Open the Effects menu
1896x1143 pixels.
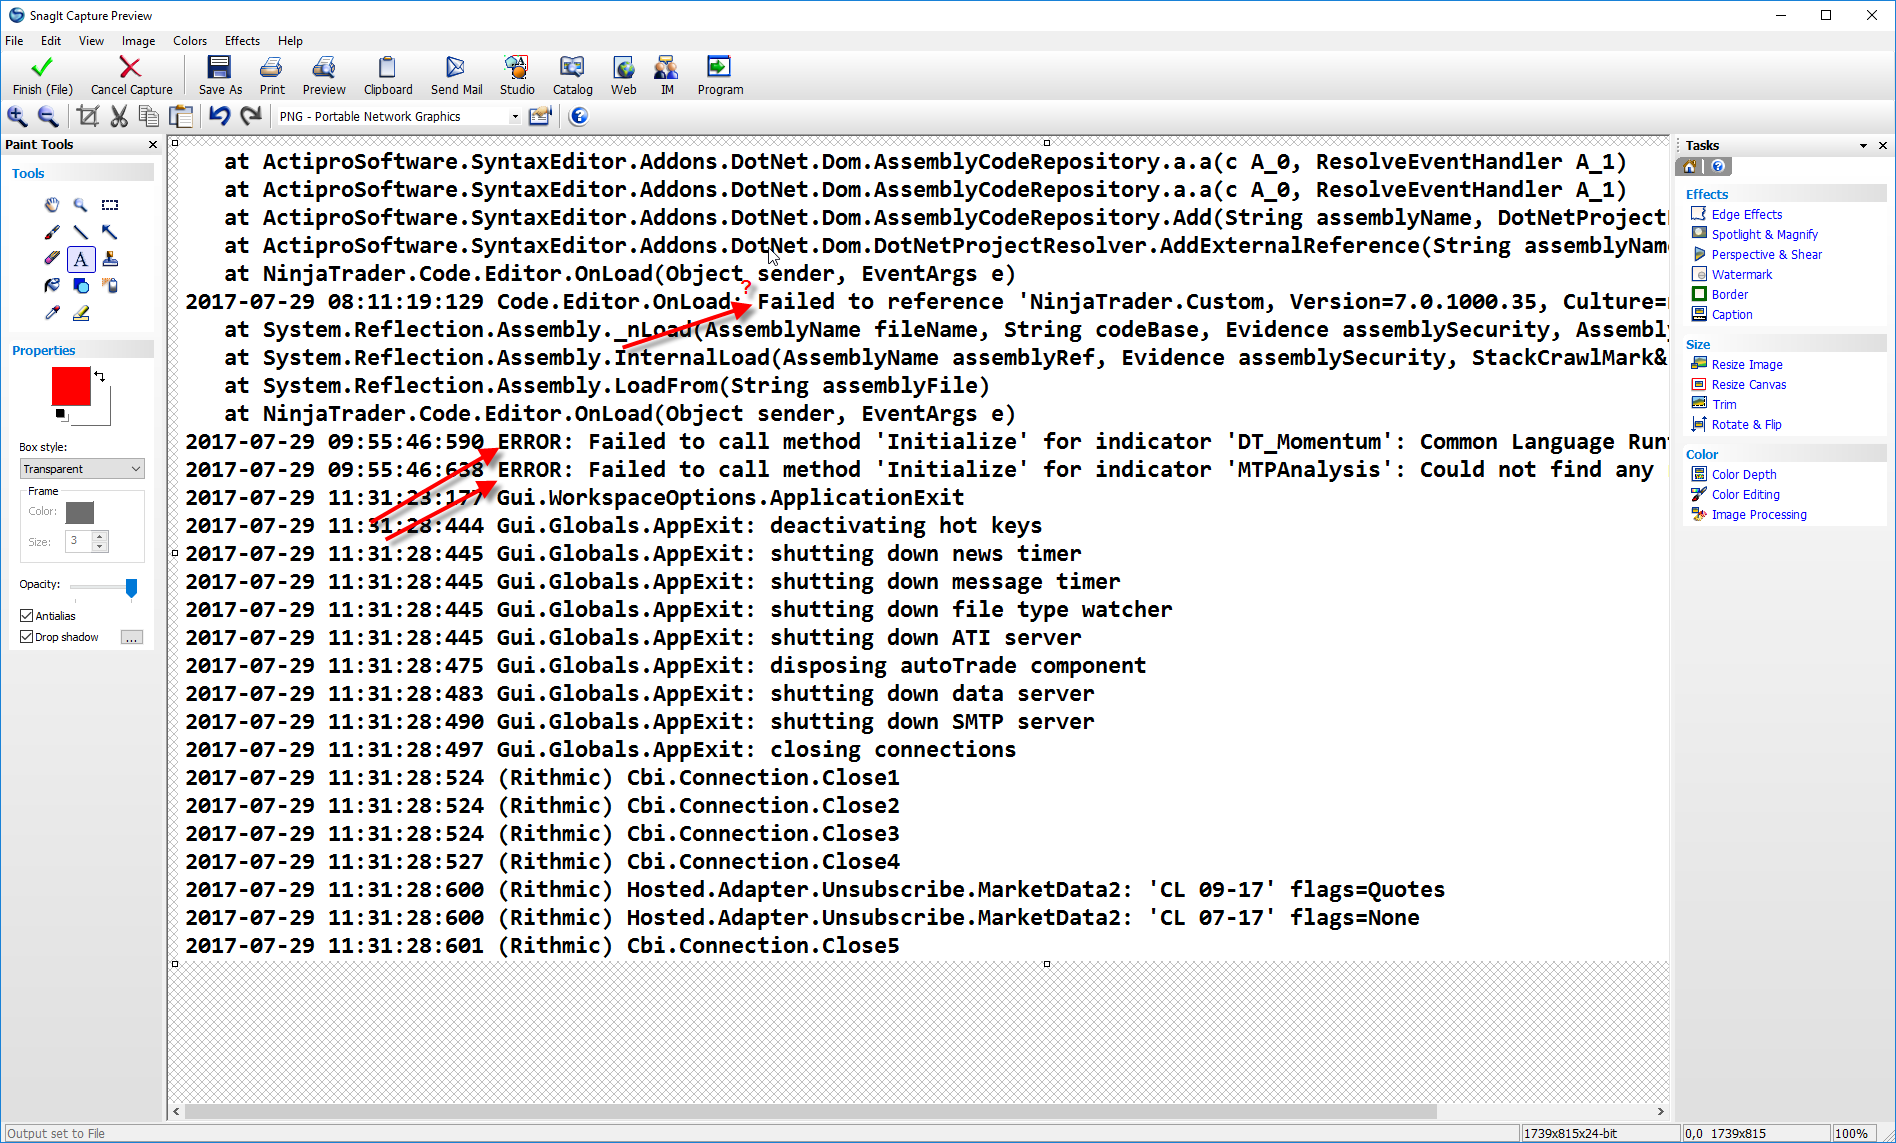tap(242, 41)
